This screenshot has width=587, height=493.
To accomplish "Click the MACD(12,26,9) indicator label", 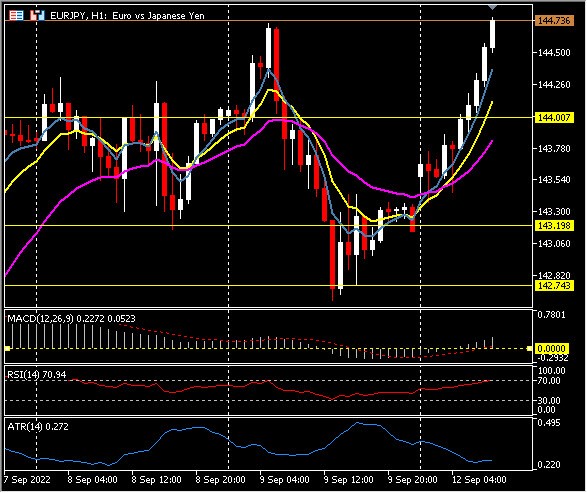I will click(71, 319).
